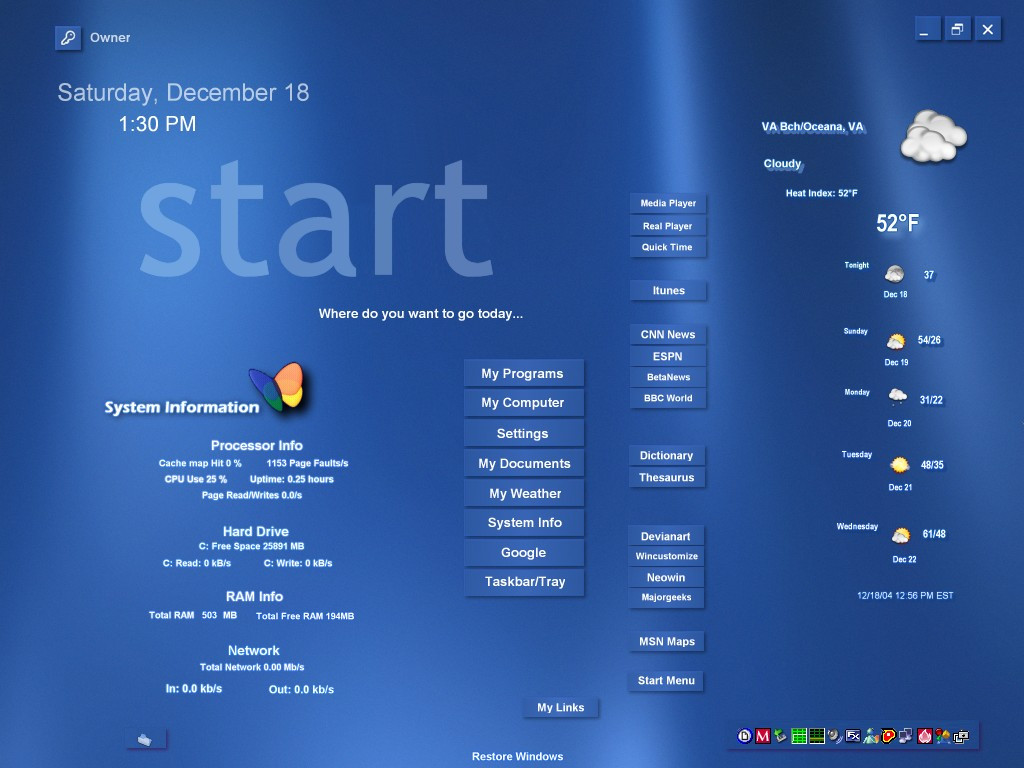Open My Computer
Screen dimensions: 1024x768
[x=524, y=403]
